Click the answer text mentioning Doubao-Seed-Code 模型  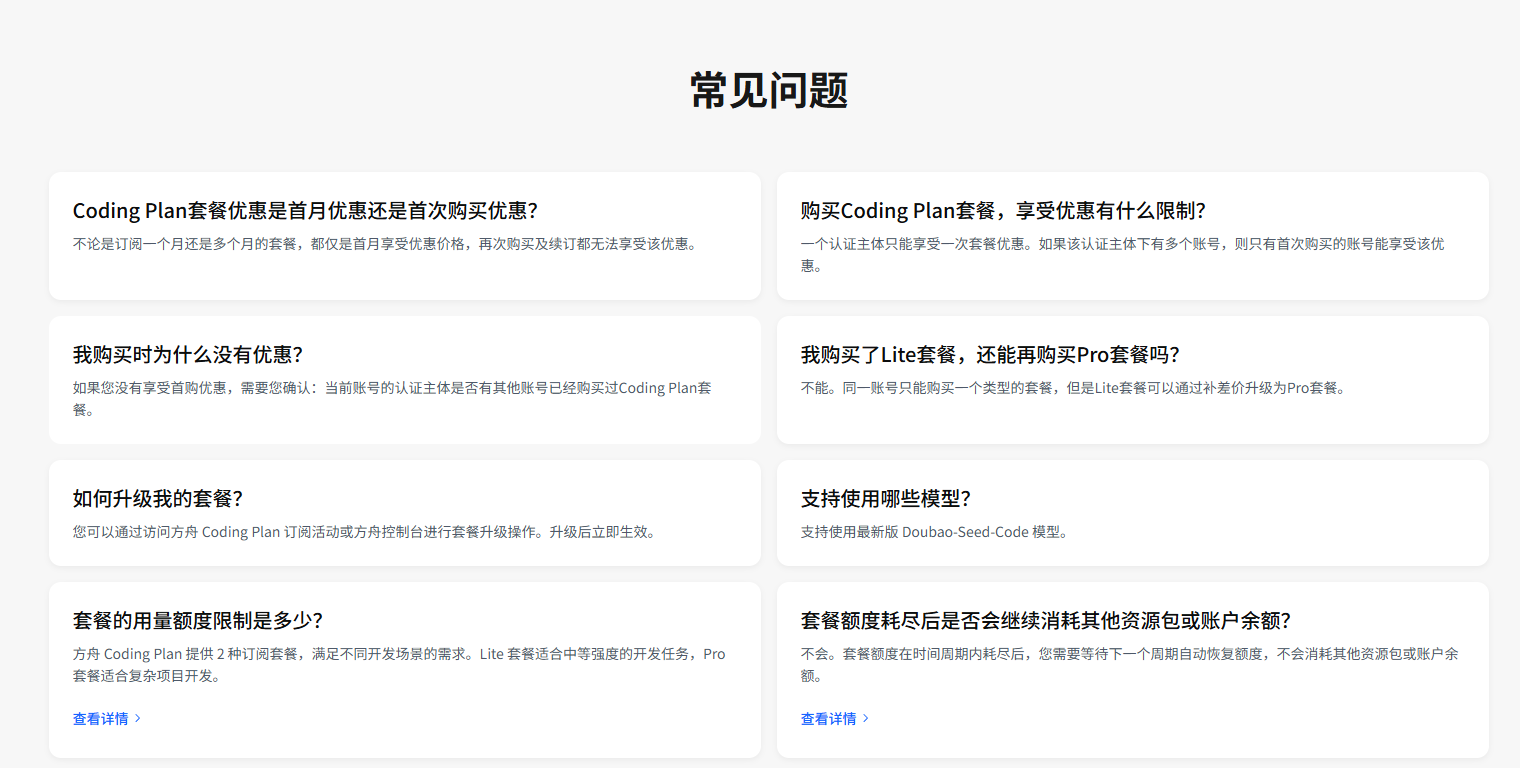click(936, 532)
